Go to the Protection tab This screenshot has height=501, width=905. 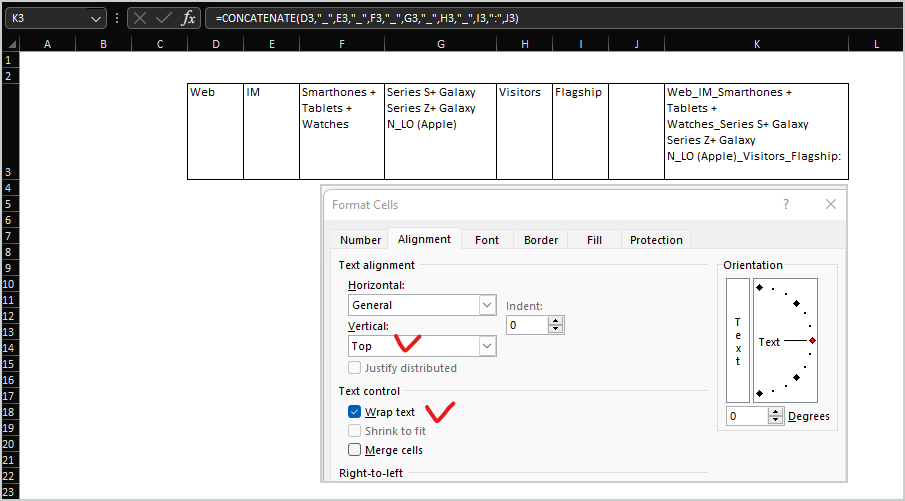tap(656, 240)
